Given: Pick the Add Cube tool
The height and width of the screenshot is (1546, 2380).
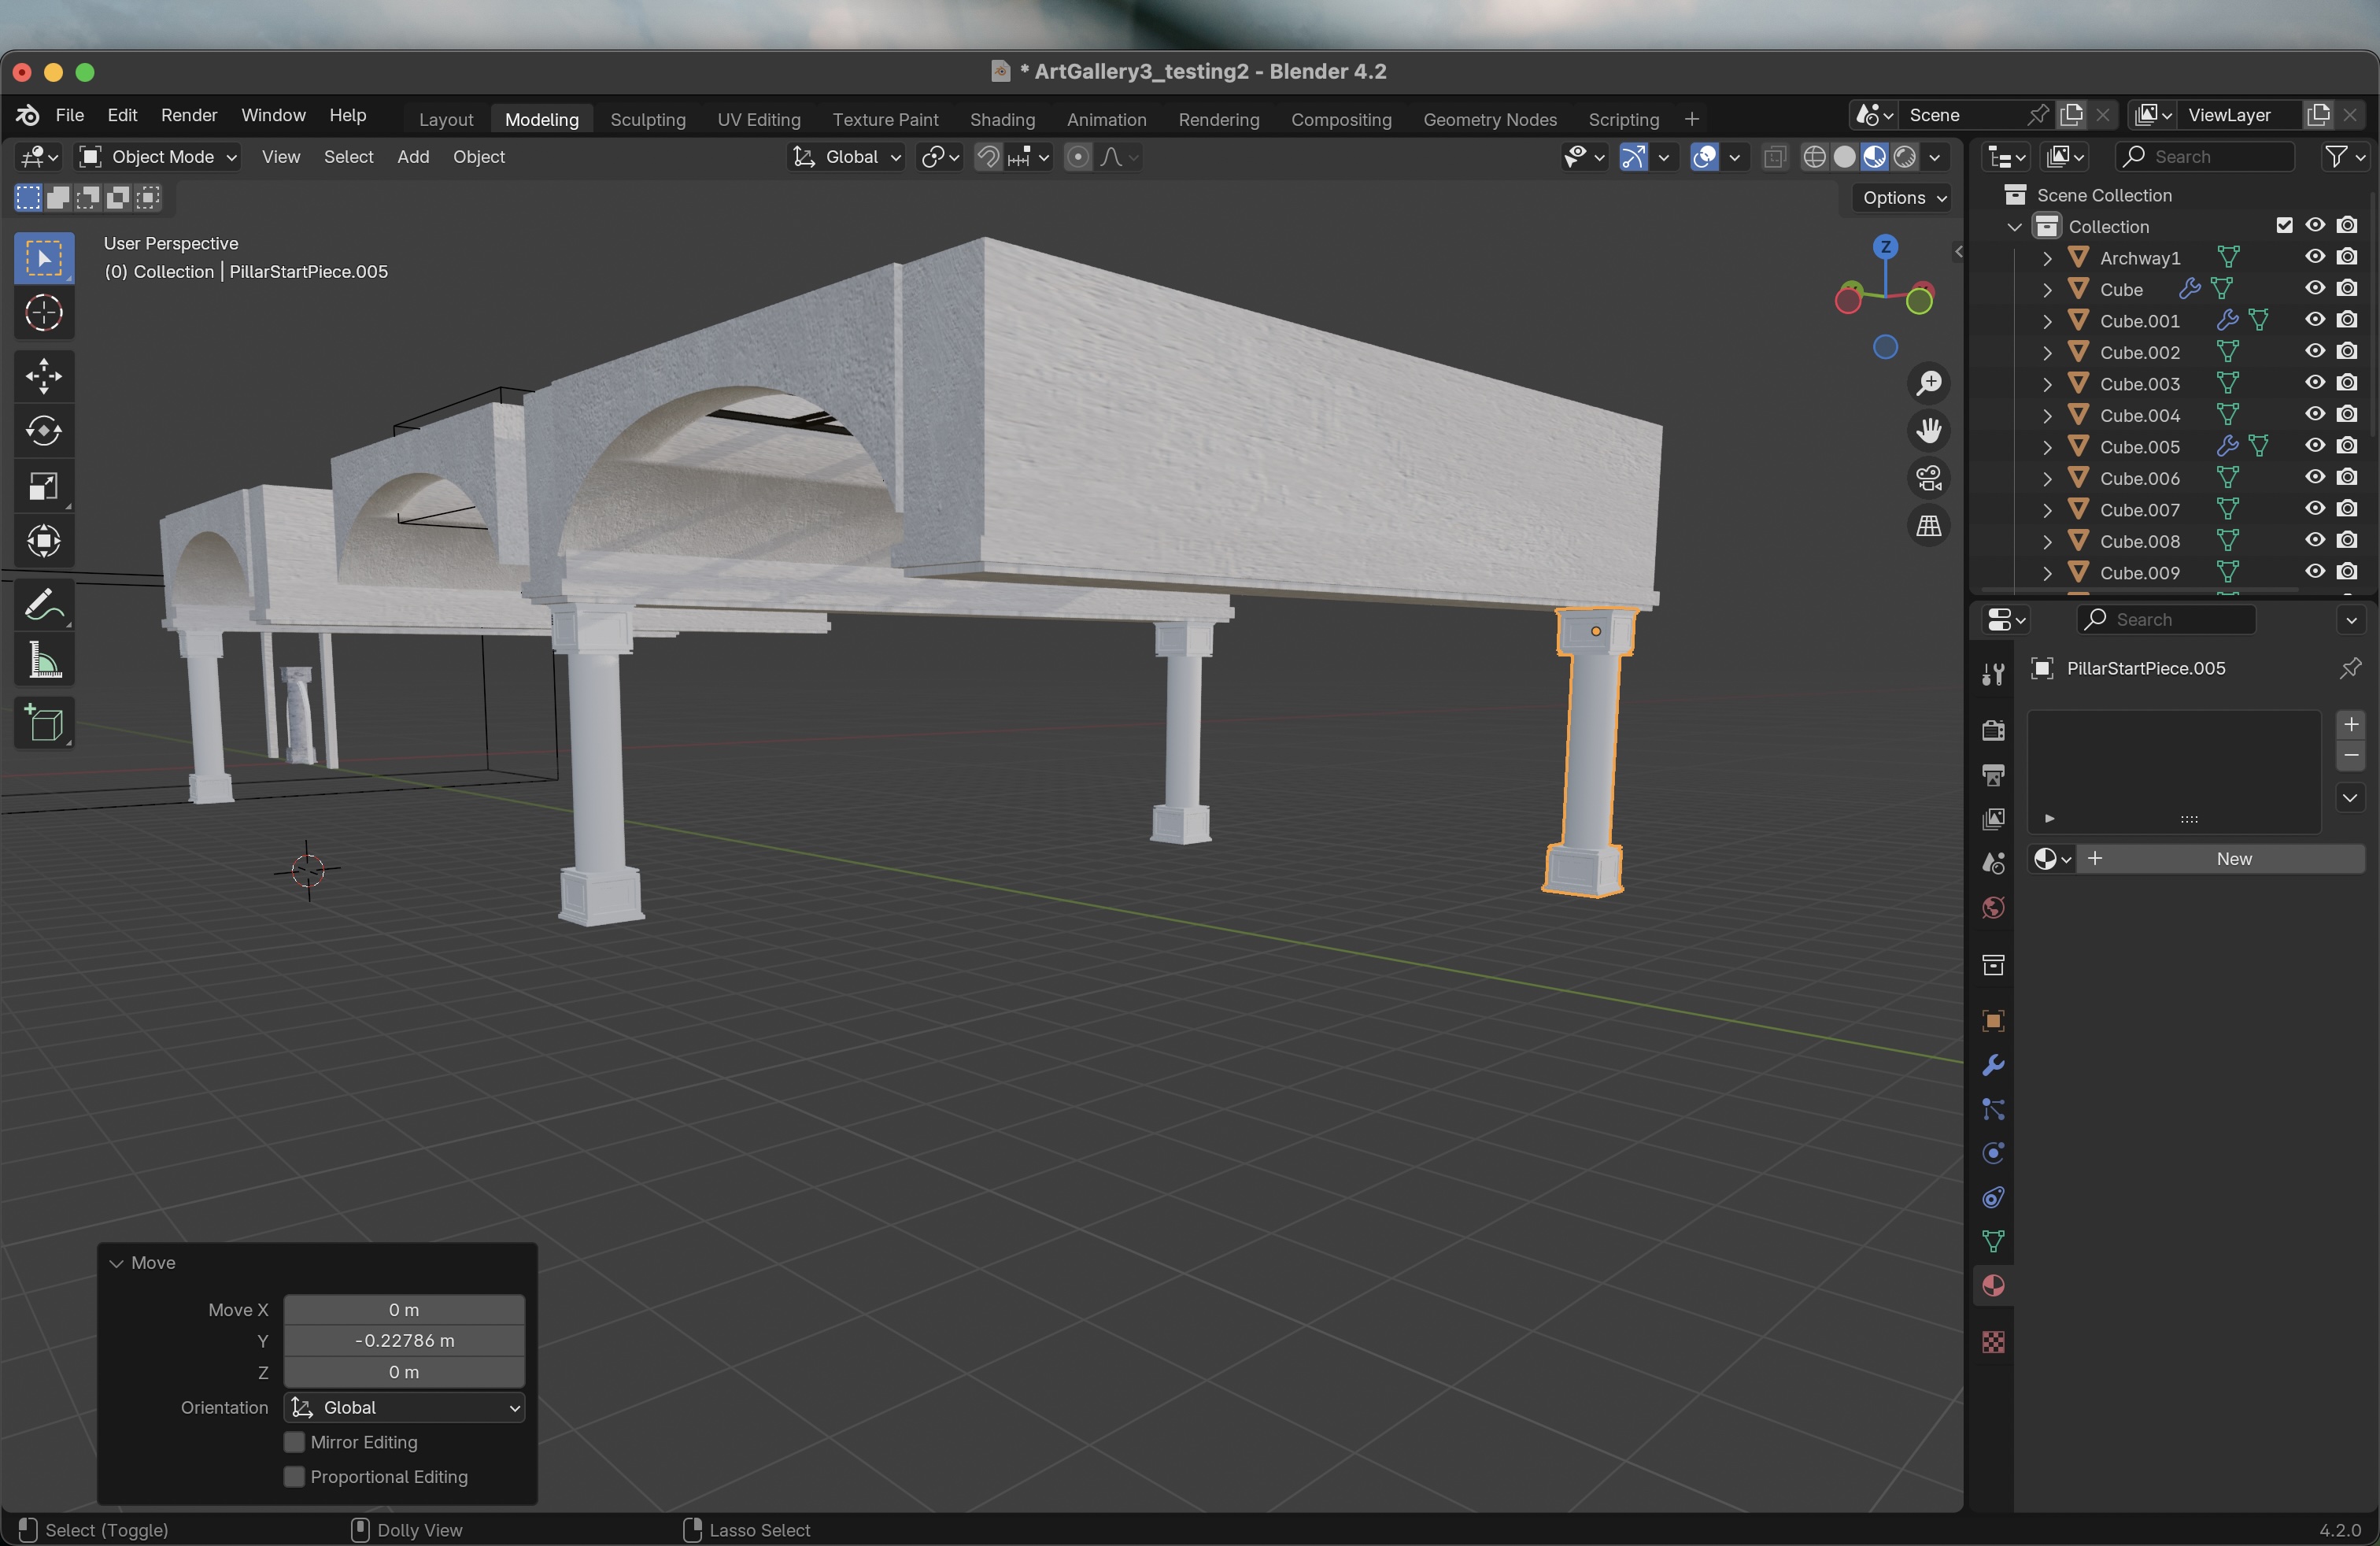Looking at the screenshot, I should [44, 723].
